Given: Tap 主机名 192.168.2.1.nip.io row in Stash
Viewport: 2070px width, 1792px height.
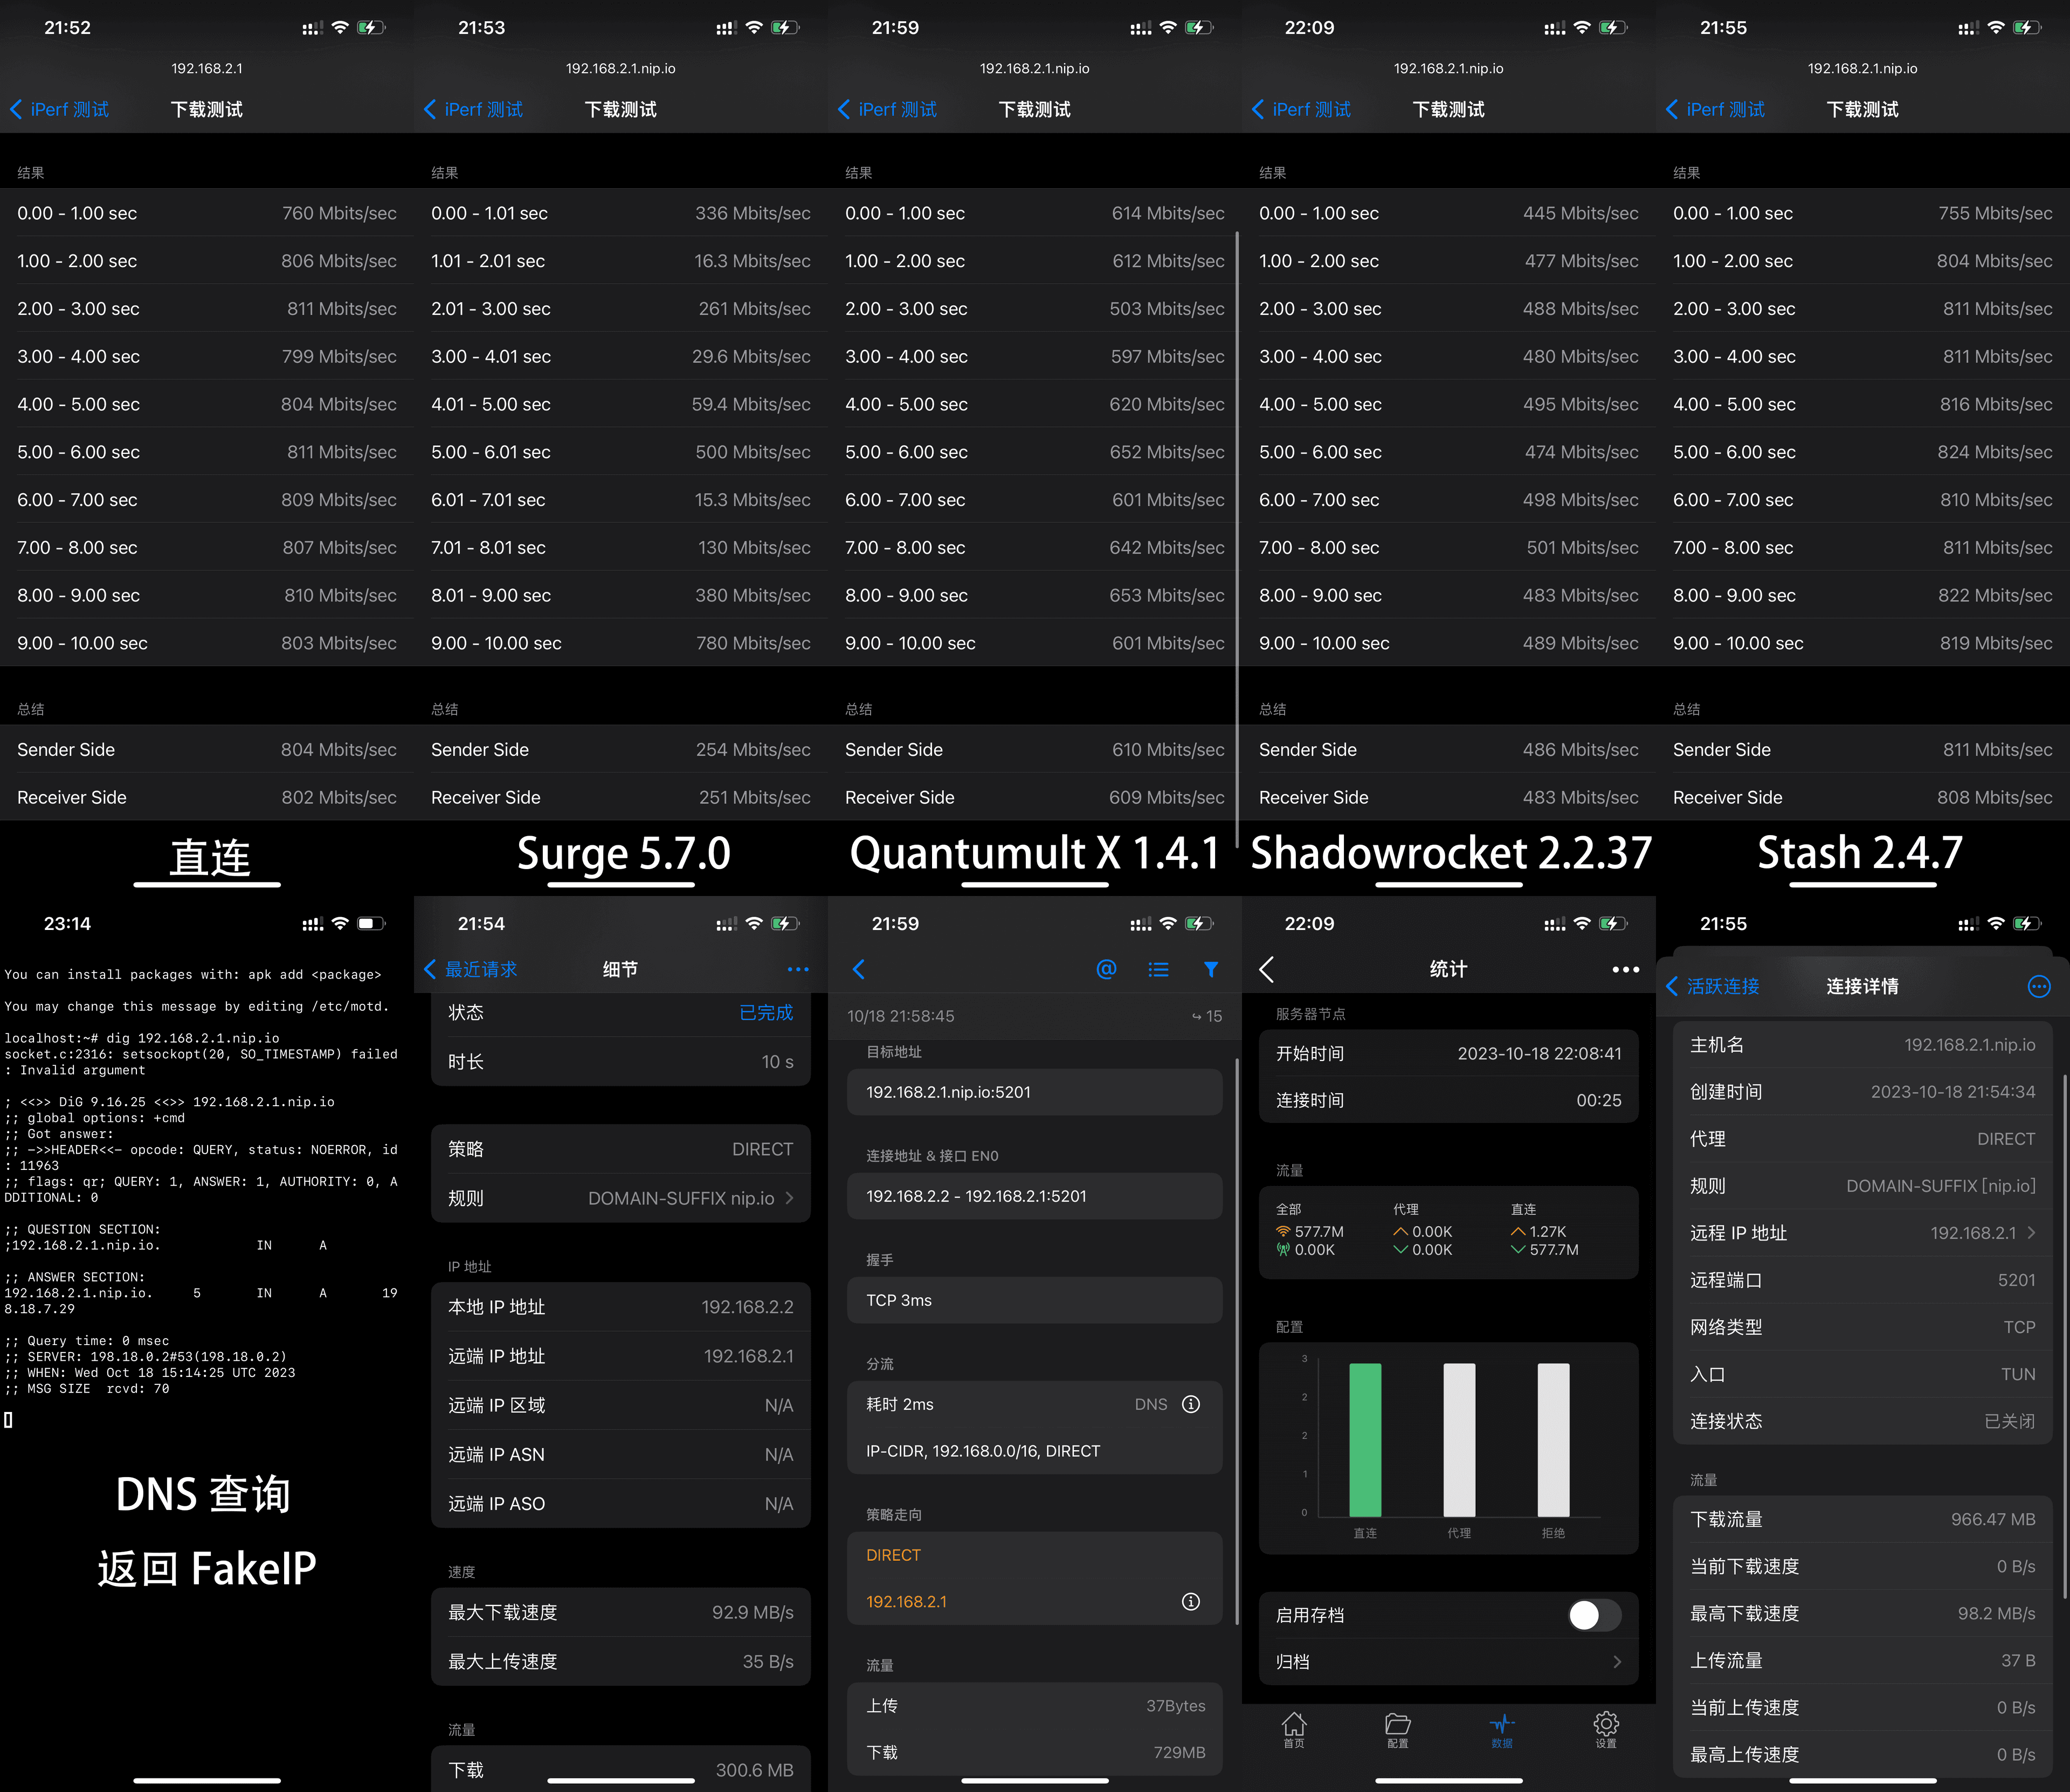Looking at the screenshot, I should pyautogui.click(x=1862, y=1044).
